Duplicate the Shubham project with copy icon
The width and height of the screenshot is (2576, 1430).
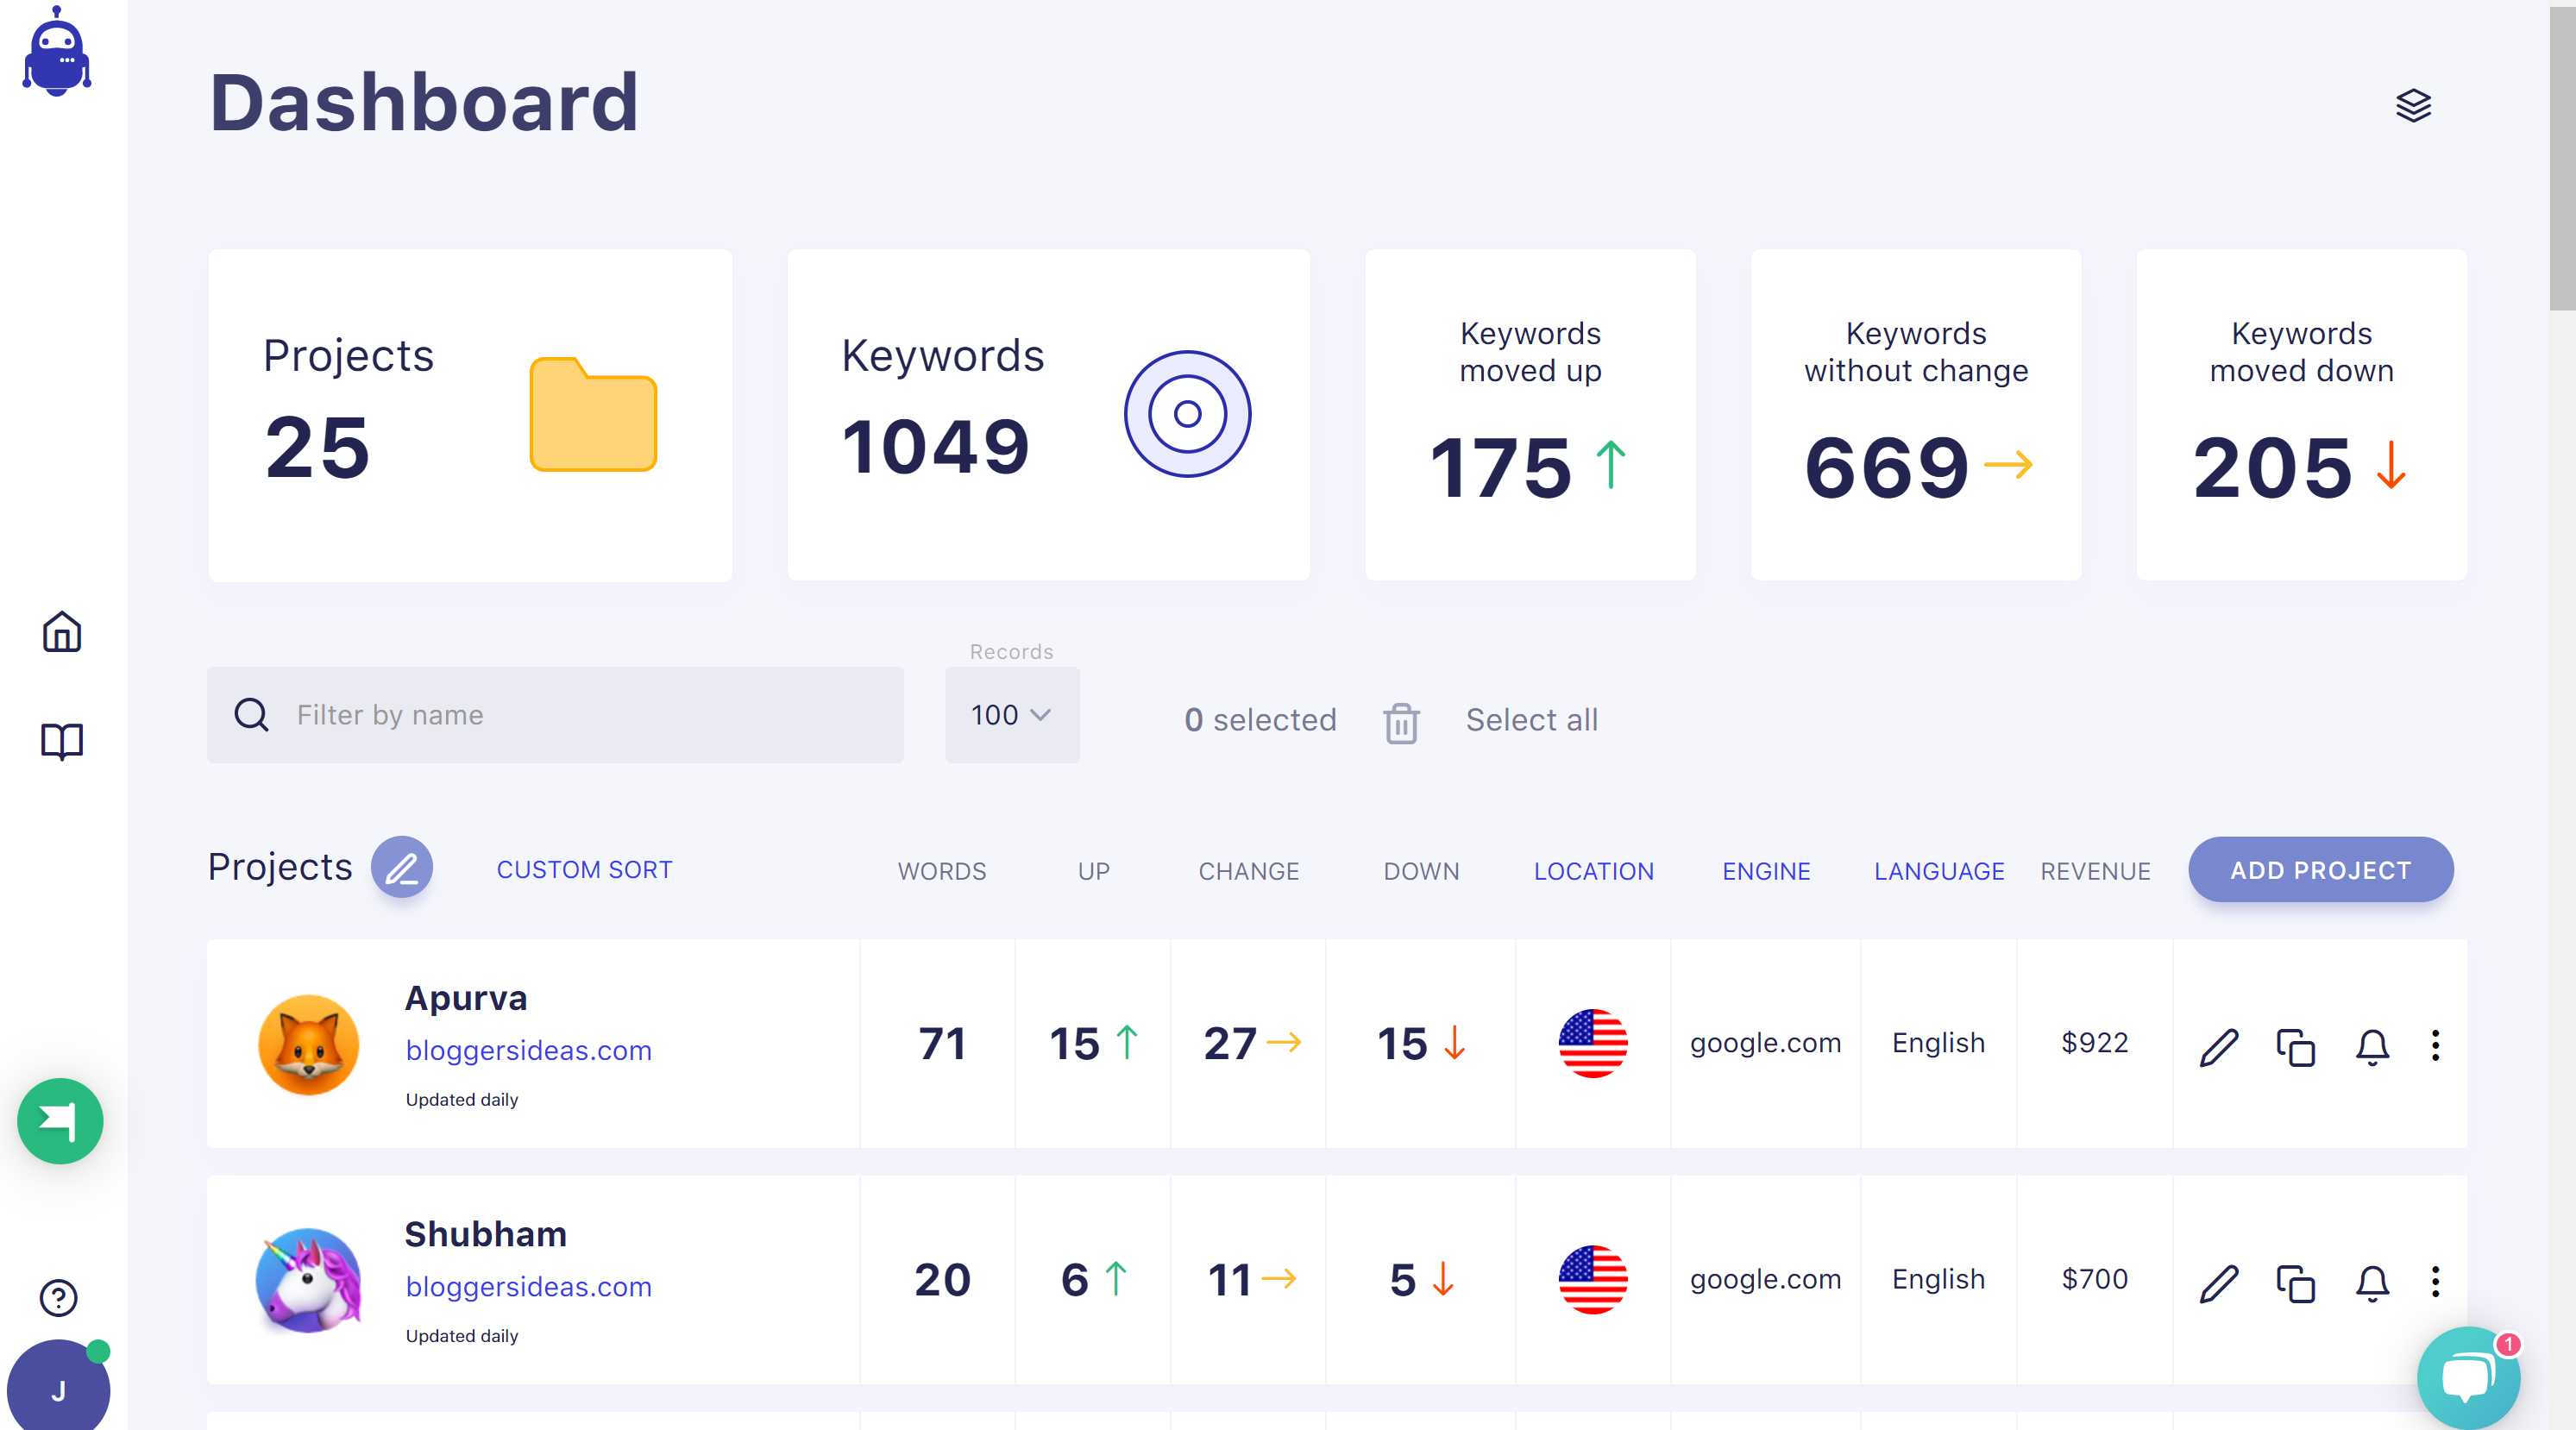click(x=2295, y=1283)
